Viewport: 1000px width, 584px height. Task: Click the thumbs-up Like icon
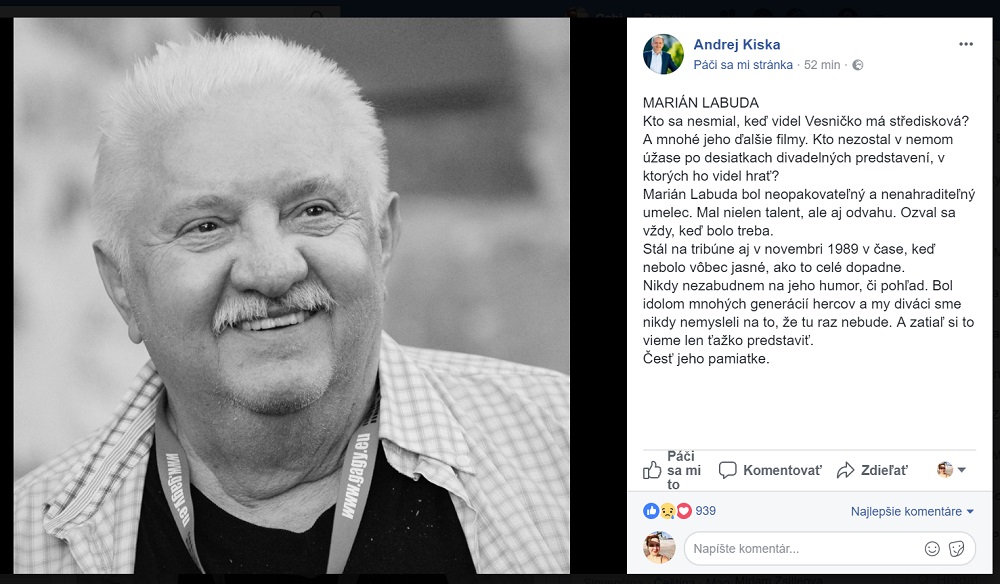coord(652,471)
